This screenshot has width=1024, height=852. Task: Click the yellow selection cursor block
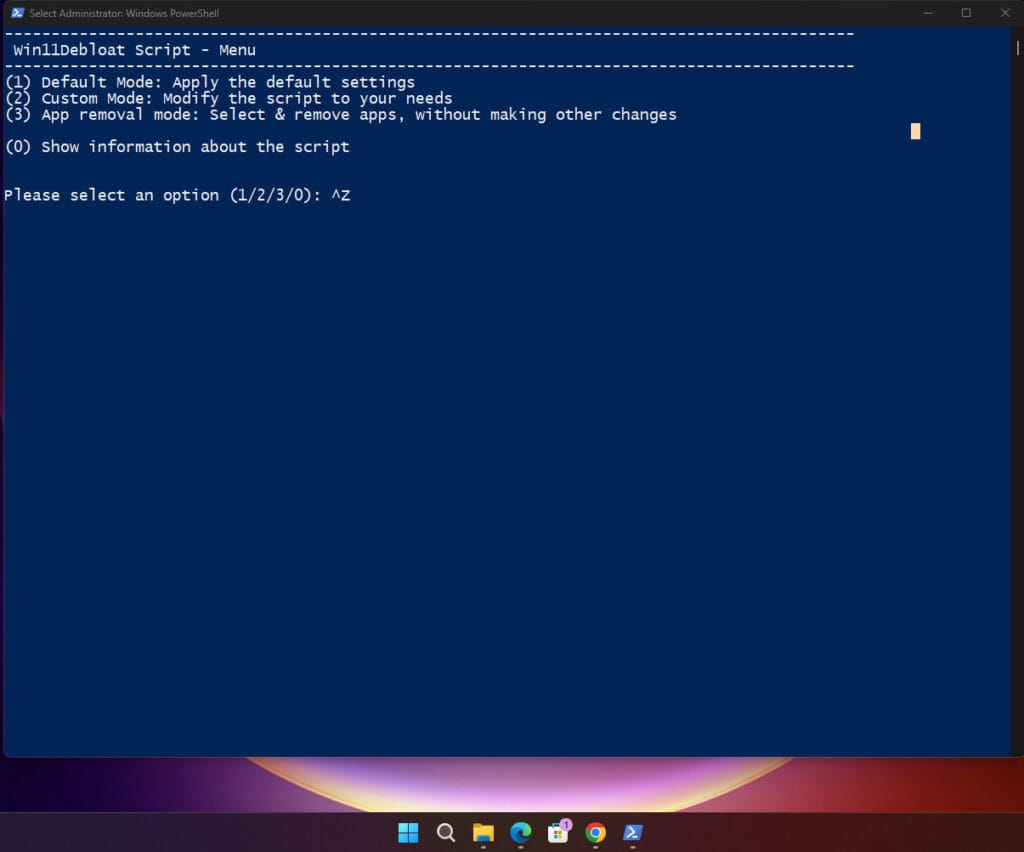pos(916,131)
